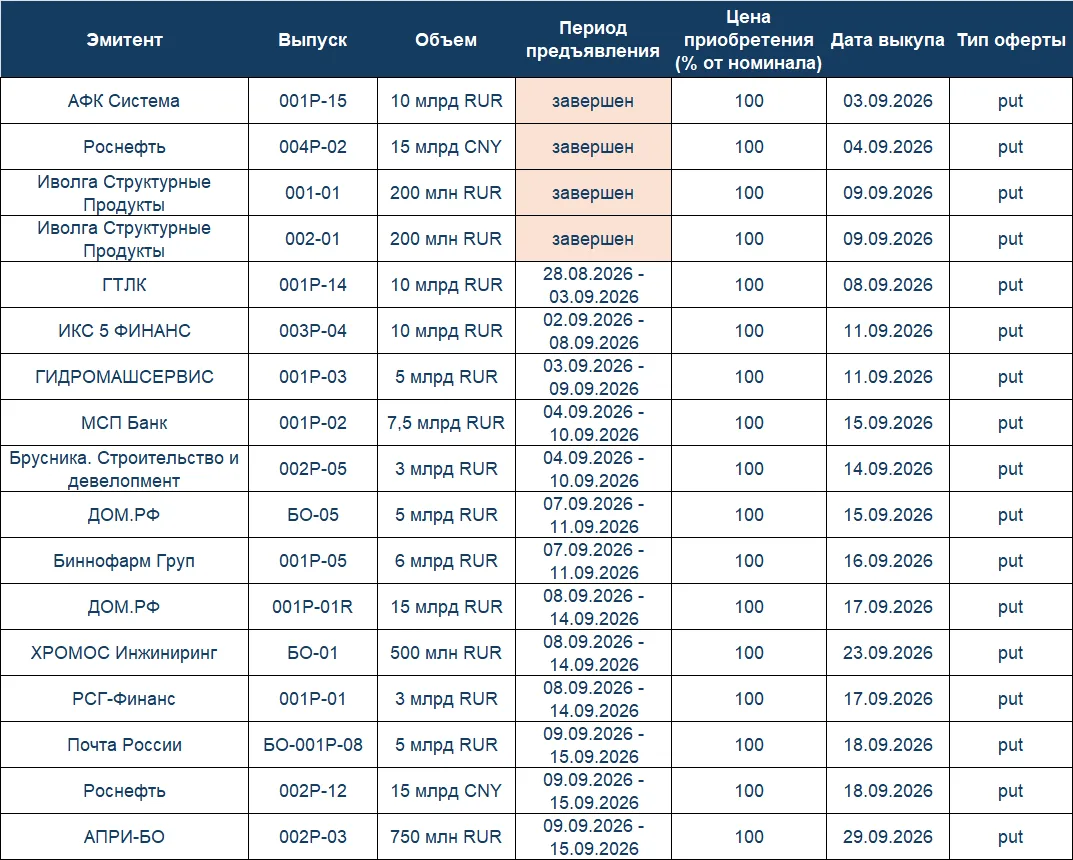Click issue cell 001P-03
The image size is (1073, 860).
[x=313, y=376]
